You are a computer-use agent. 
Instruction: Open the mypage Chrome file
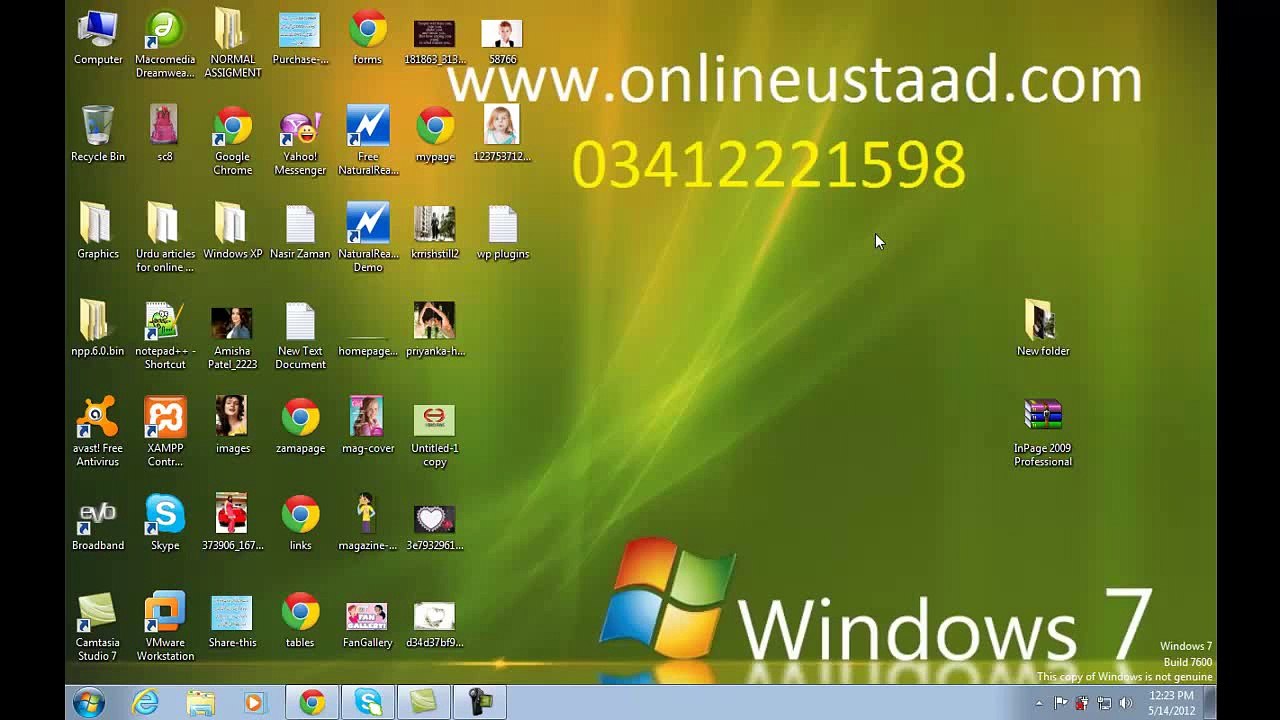(435, 134)
